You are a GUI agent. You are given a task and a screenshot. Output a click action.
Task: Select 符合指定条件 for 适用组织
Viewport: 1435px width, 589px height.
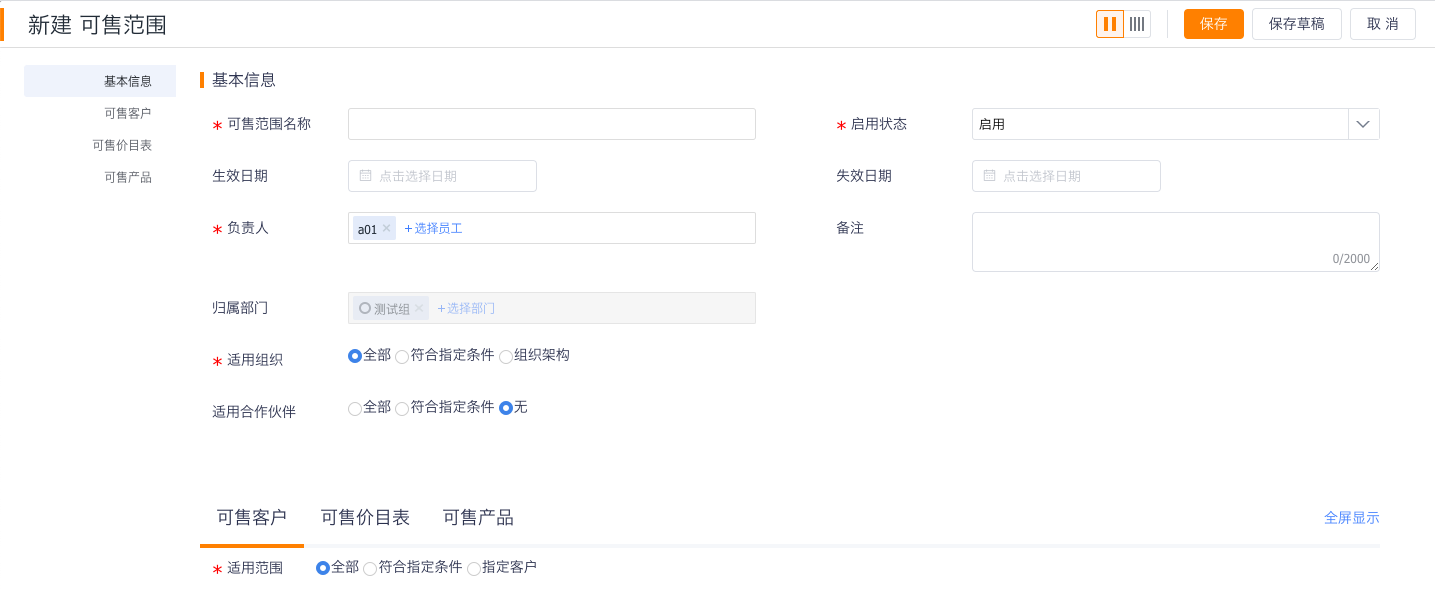[402, 356]
